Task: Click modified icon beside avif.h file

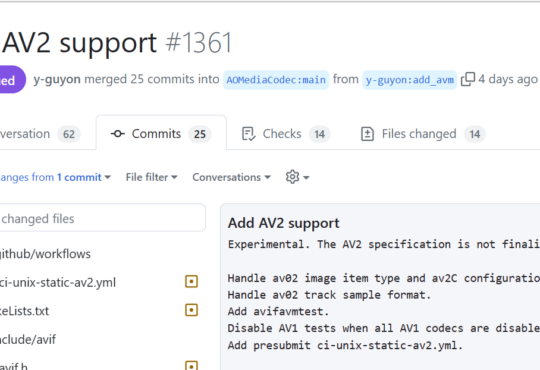Action: pos(191,365)
